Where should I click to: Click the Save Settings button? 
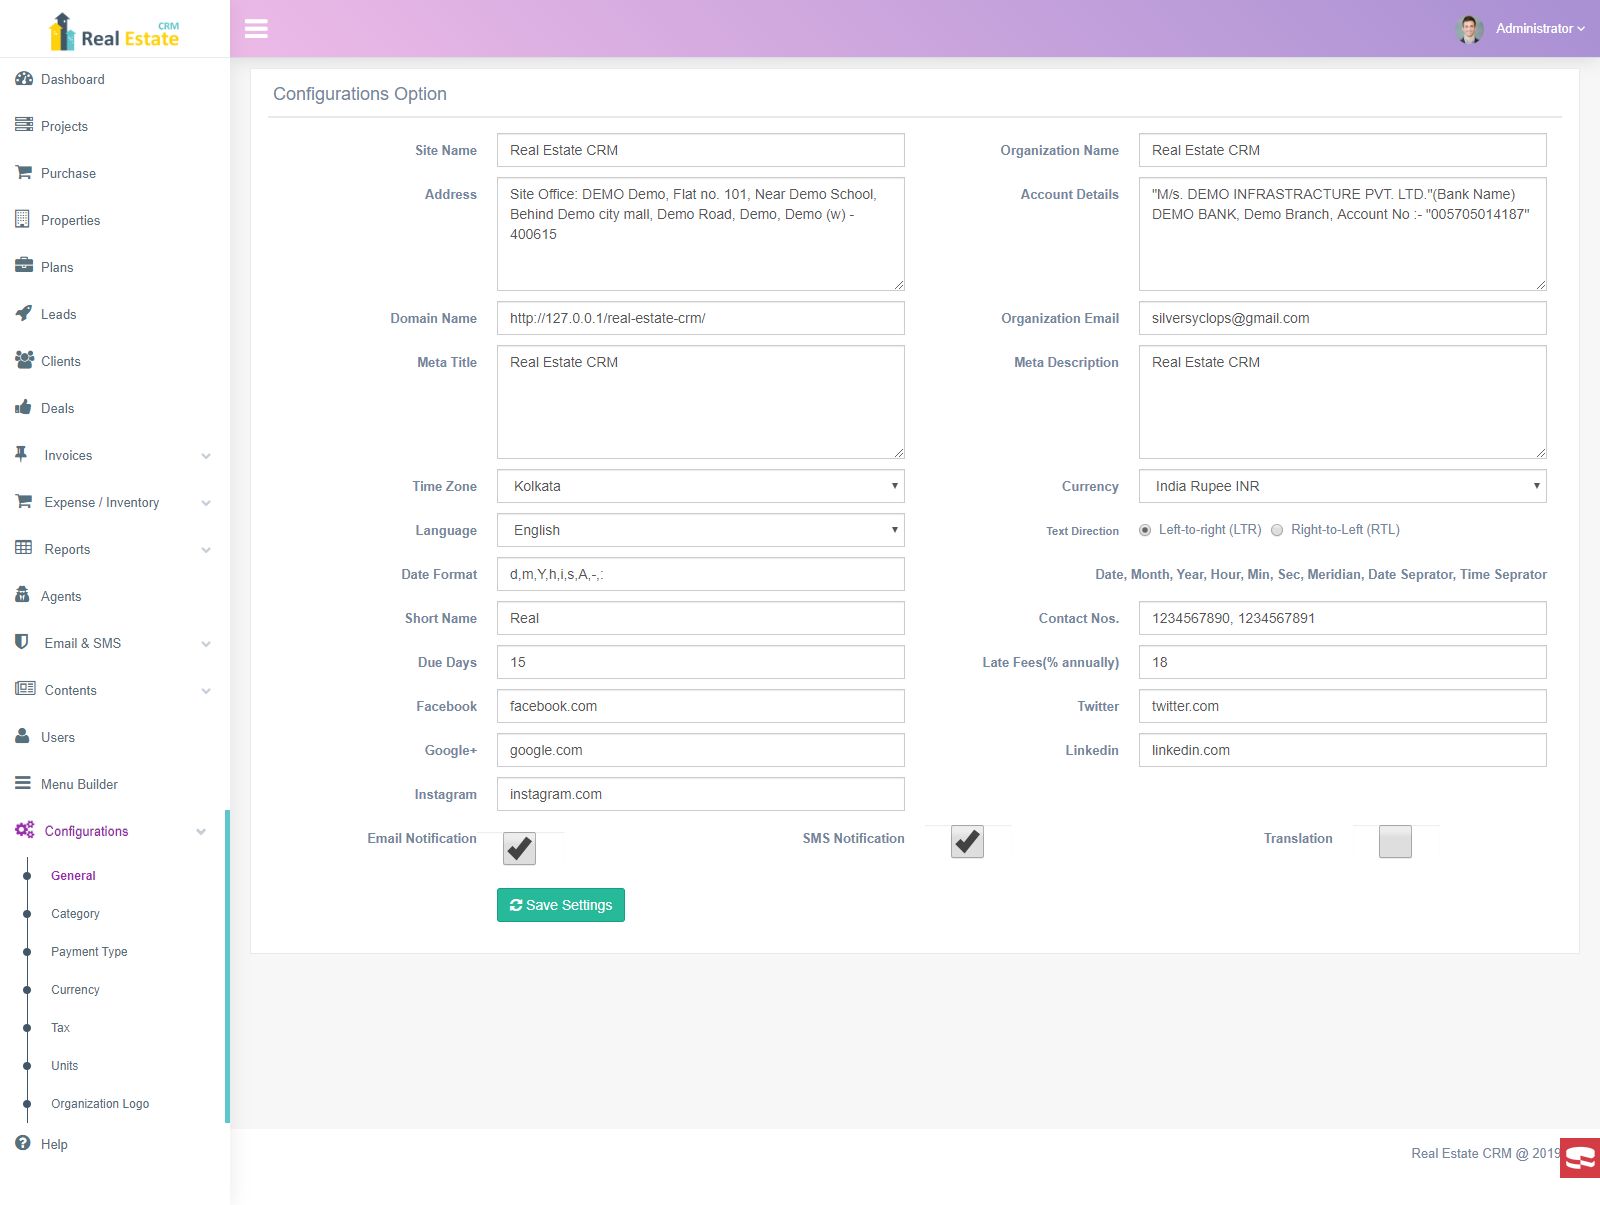[560, 905]
